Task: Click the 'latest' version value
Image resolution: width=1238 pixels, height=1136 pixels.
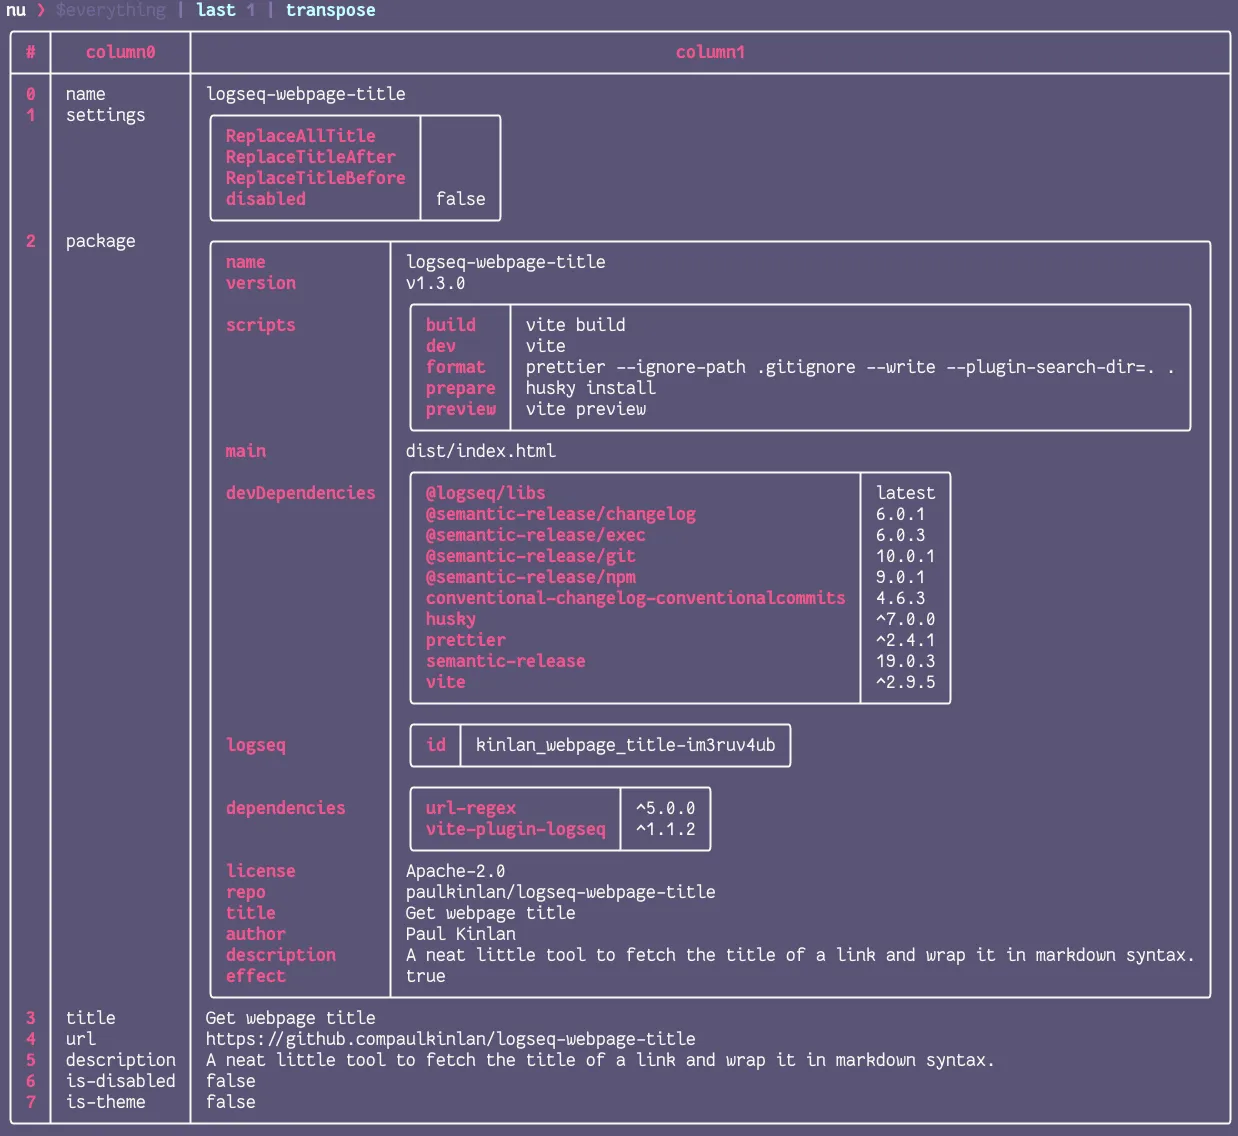Action: click(905, 493)
